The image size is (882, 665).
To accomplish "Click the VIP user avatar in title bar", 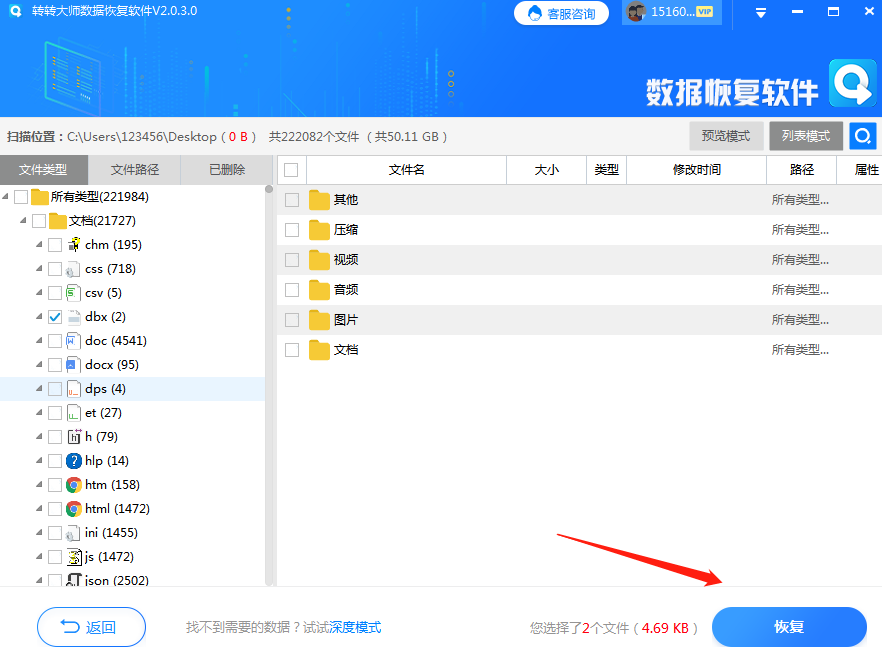I will 636,13.
